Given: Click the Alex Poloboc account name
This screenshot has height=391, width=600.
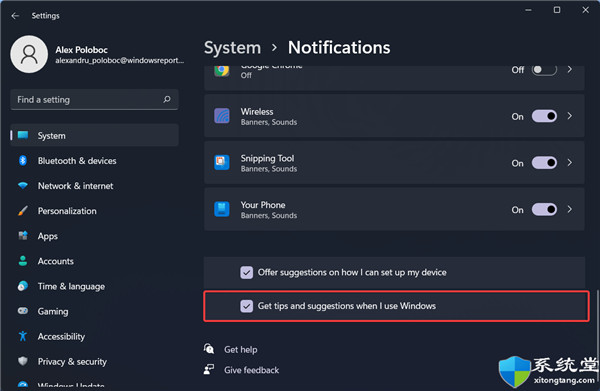Looking at the screenshot, I should point(82,50).
